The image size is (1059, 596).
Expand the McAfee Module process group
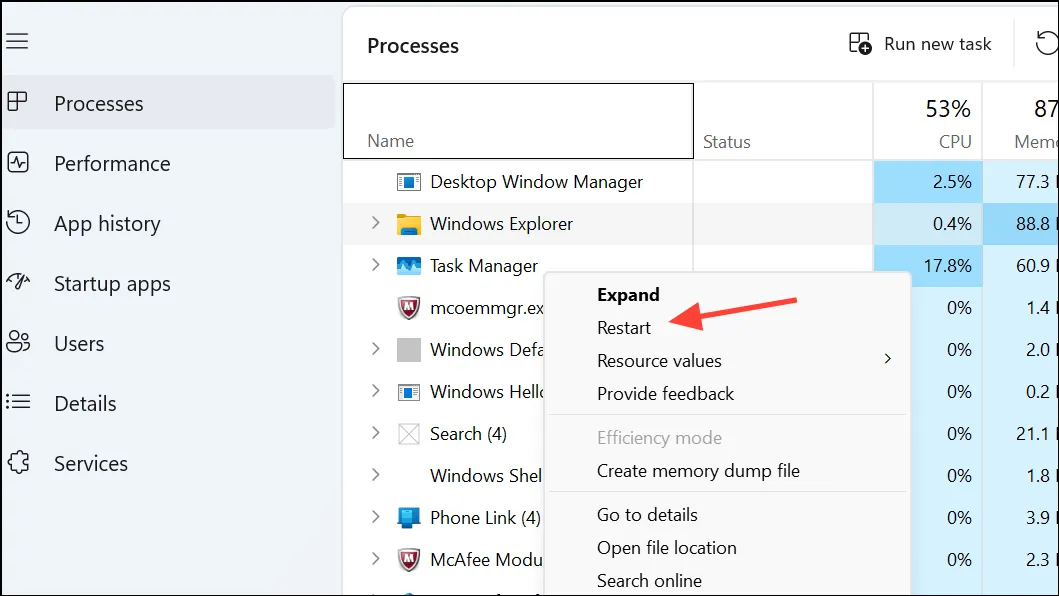tap(376, 559)
